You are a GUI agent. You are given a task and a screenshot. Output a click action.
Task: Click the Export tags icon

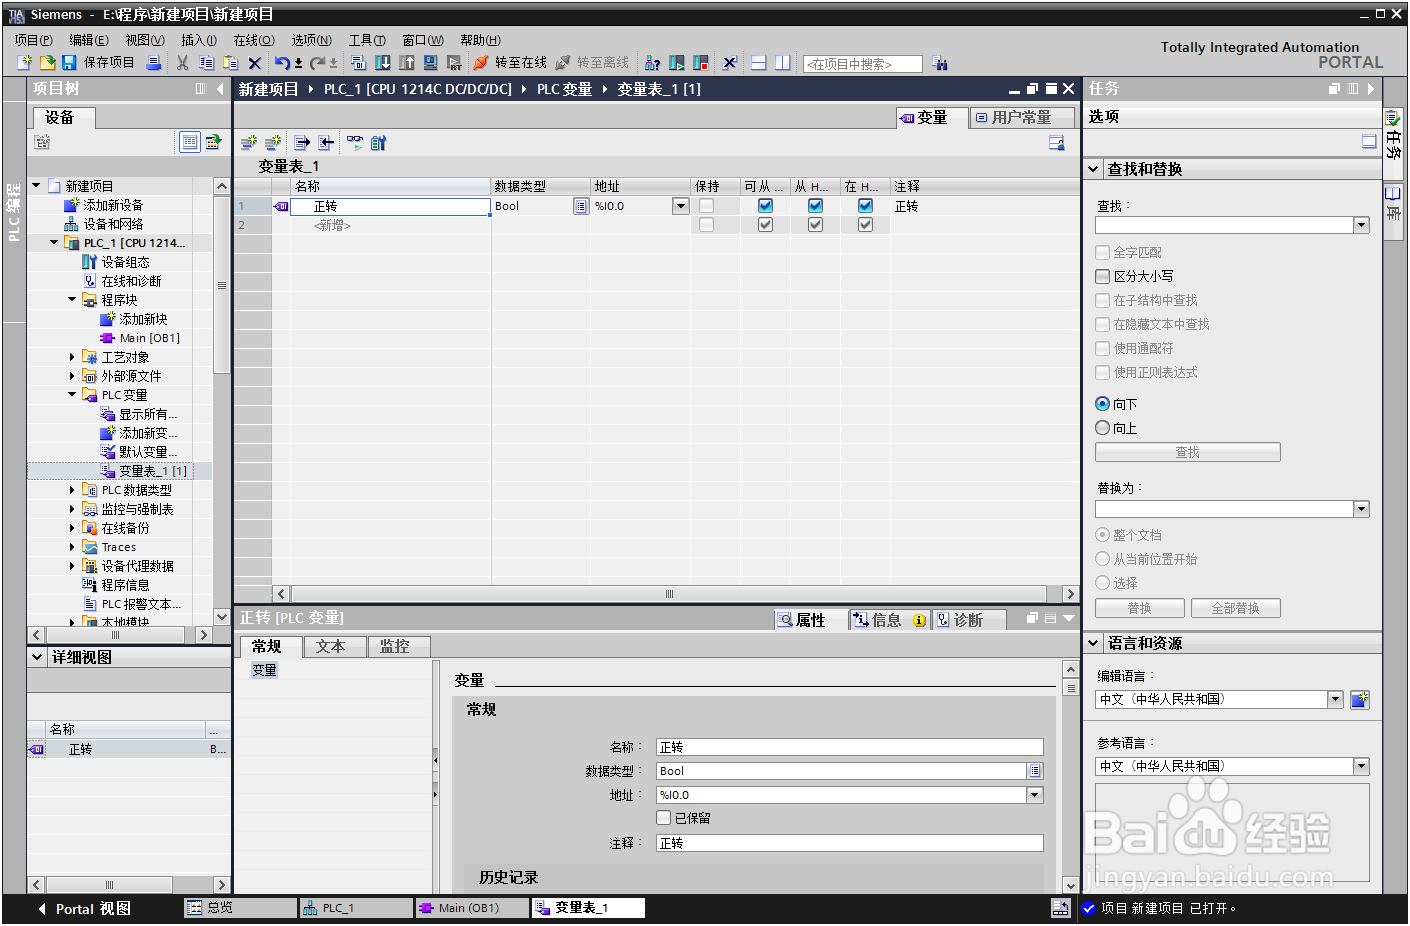tap(302, 143)
